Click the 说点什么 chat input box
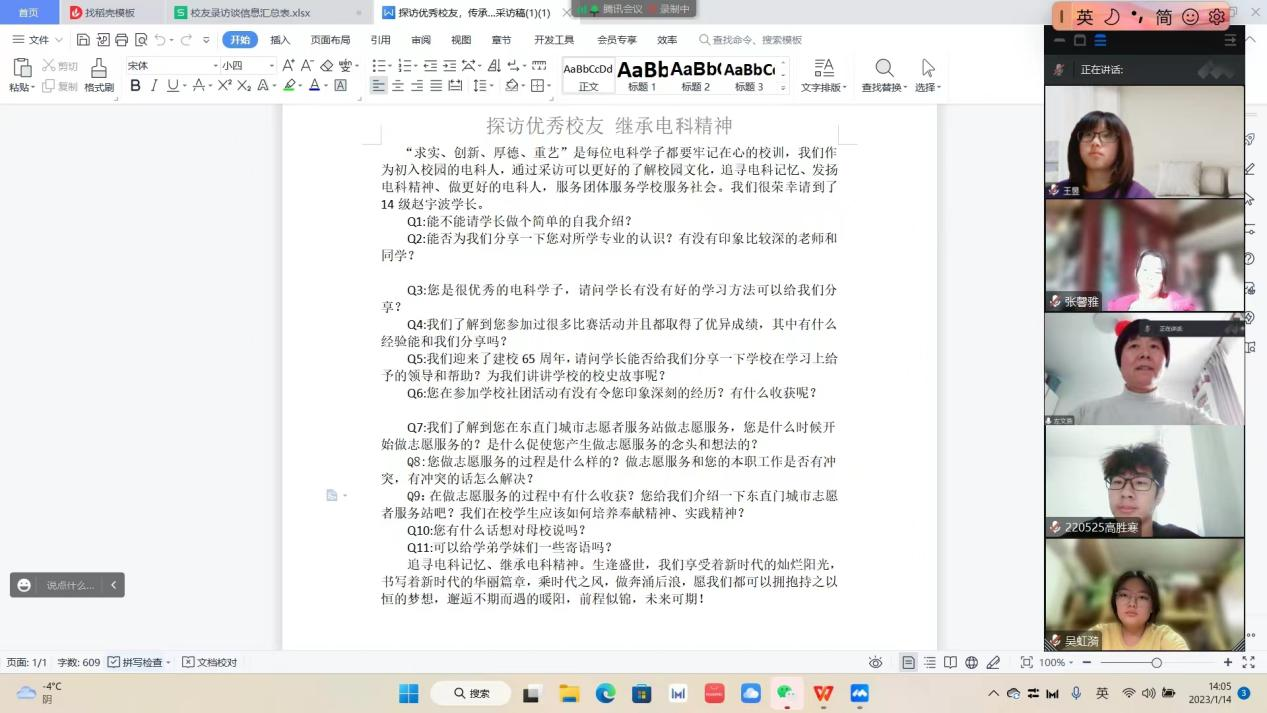The image size is (1267, 713). 68,585
